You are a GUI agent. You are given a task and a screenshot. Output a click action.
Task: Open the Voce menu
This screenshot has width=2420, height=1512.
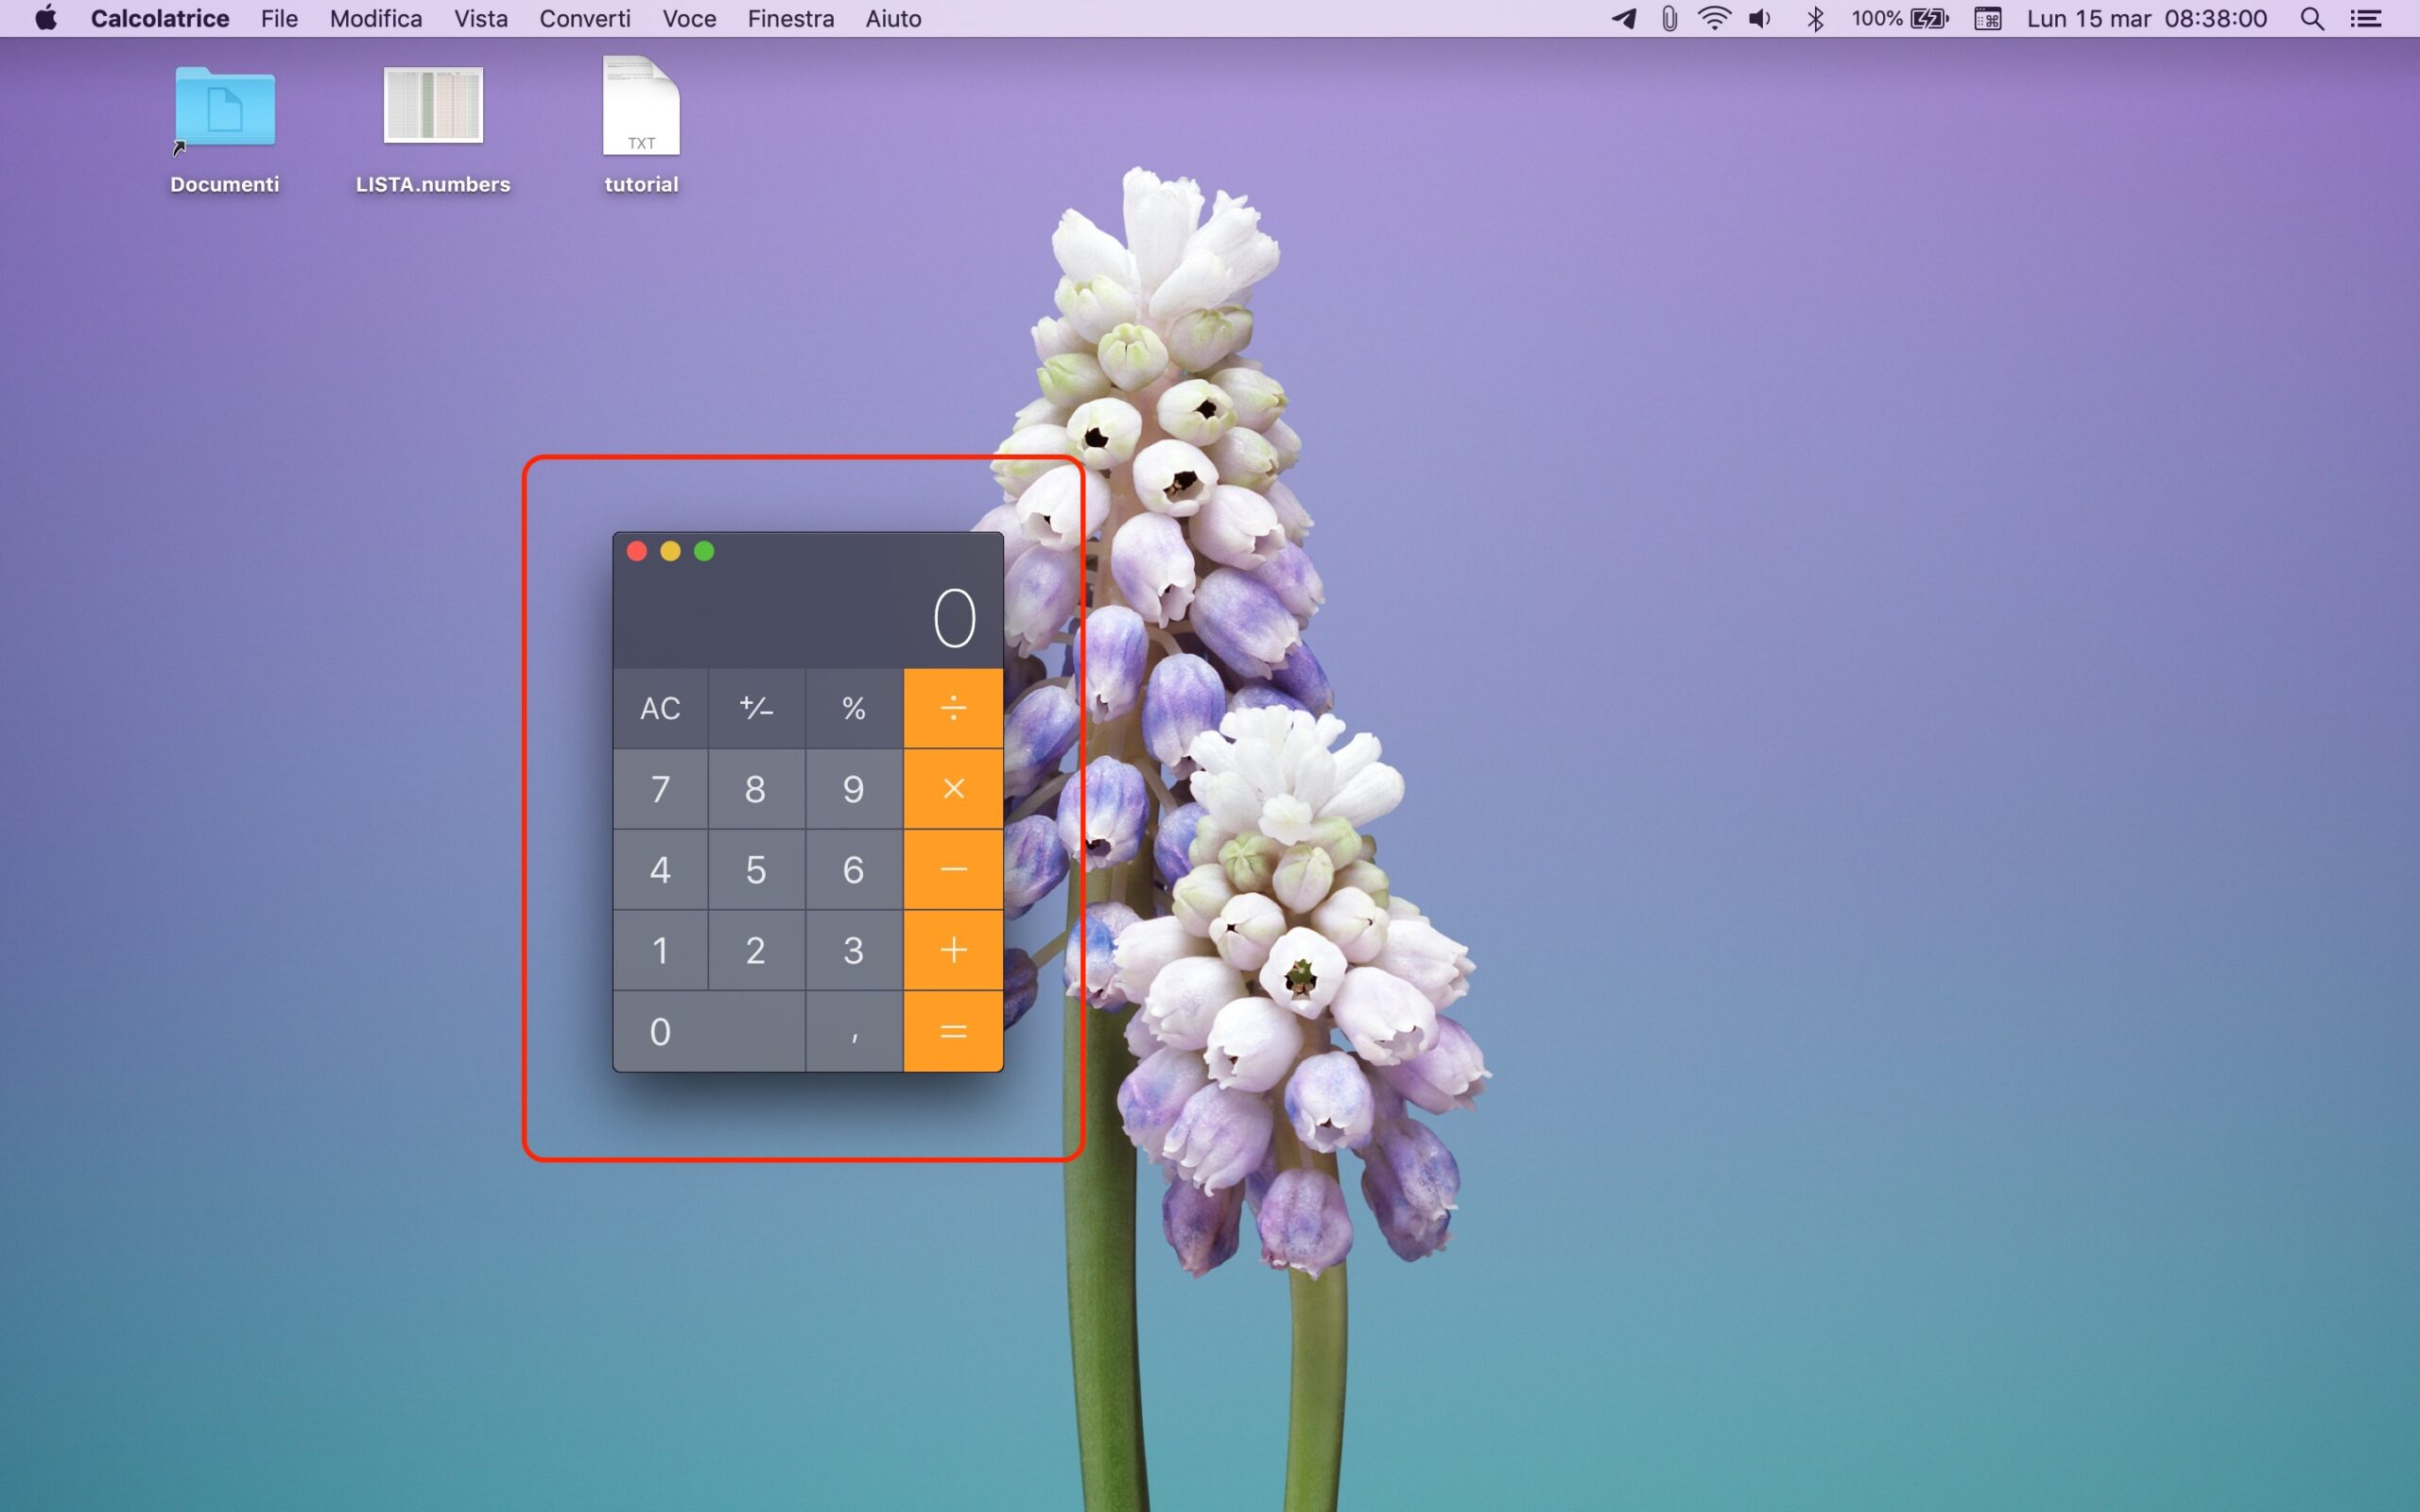pyautogui.click(x=689, y=19)
